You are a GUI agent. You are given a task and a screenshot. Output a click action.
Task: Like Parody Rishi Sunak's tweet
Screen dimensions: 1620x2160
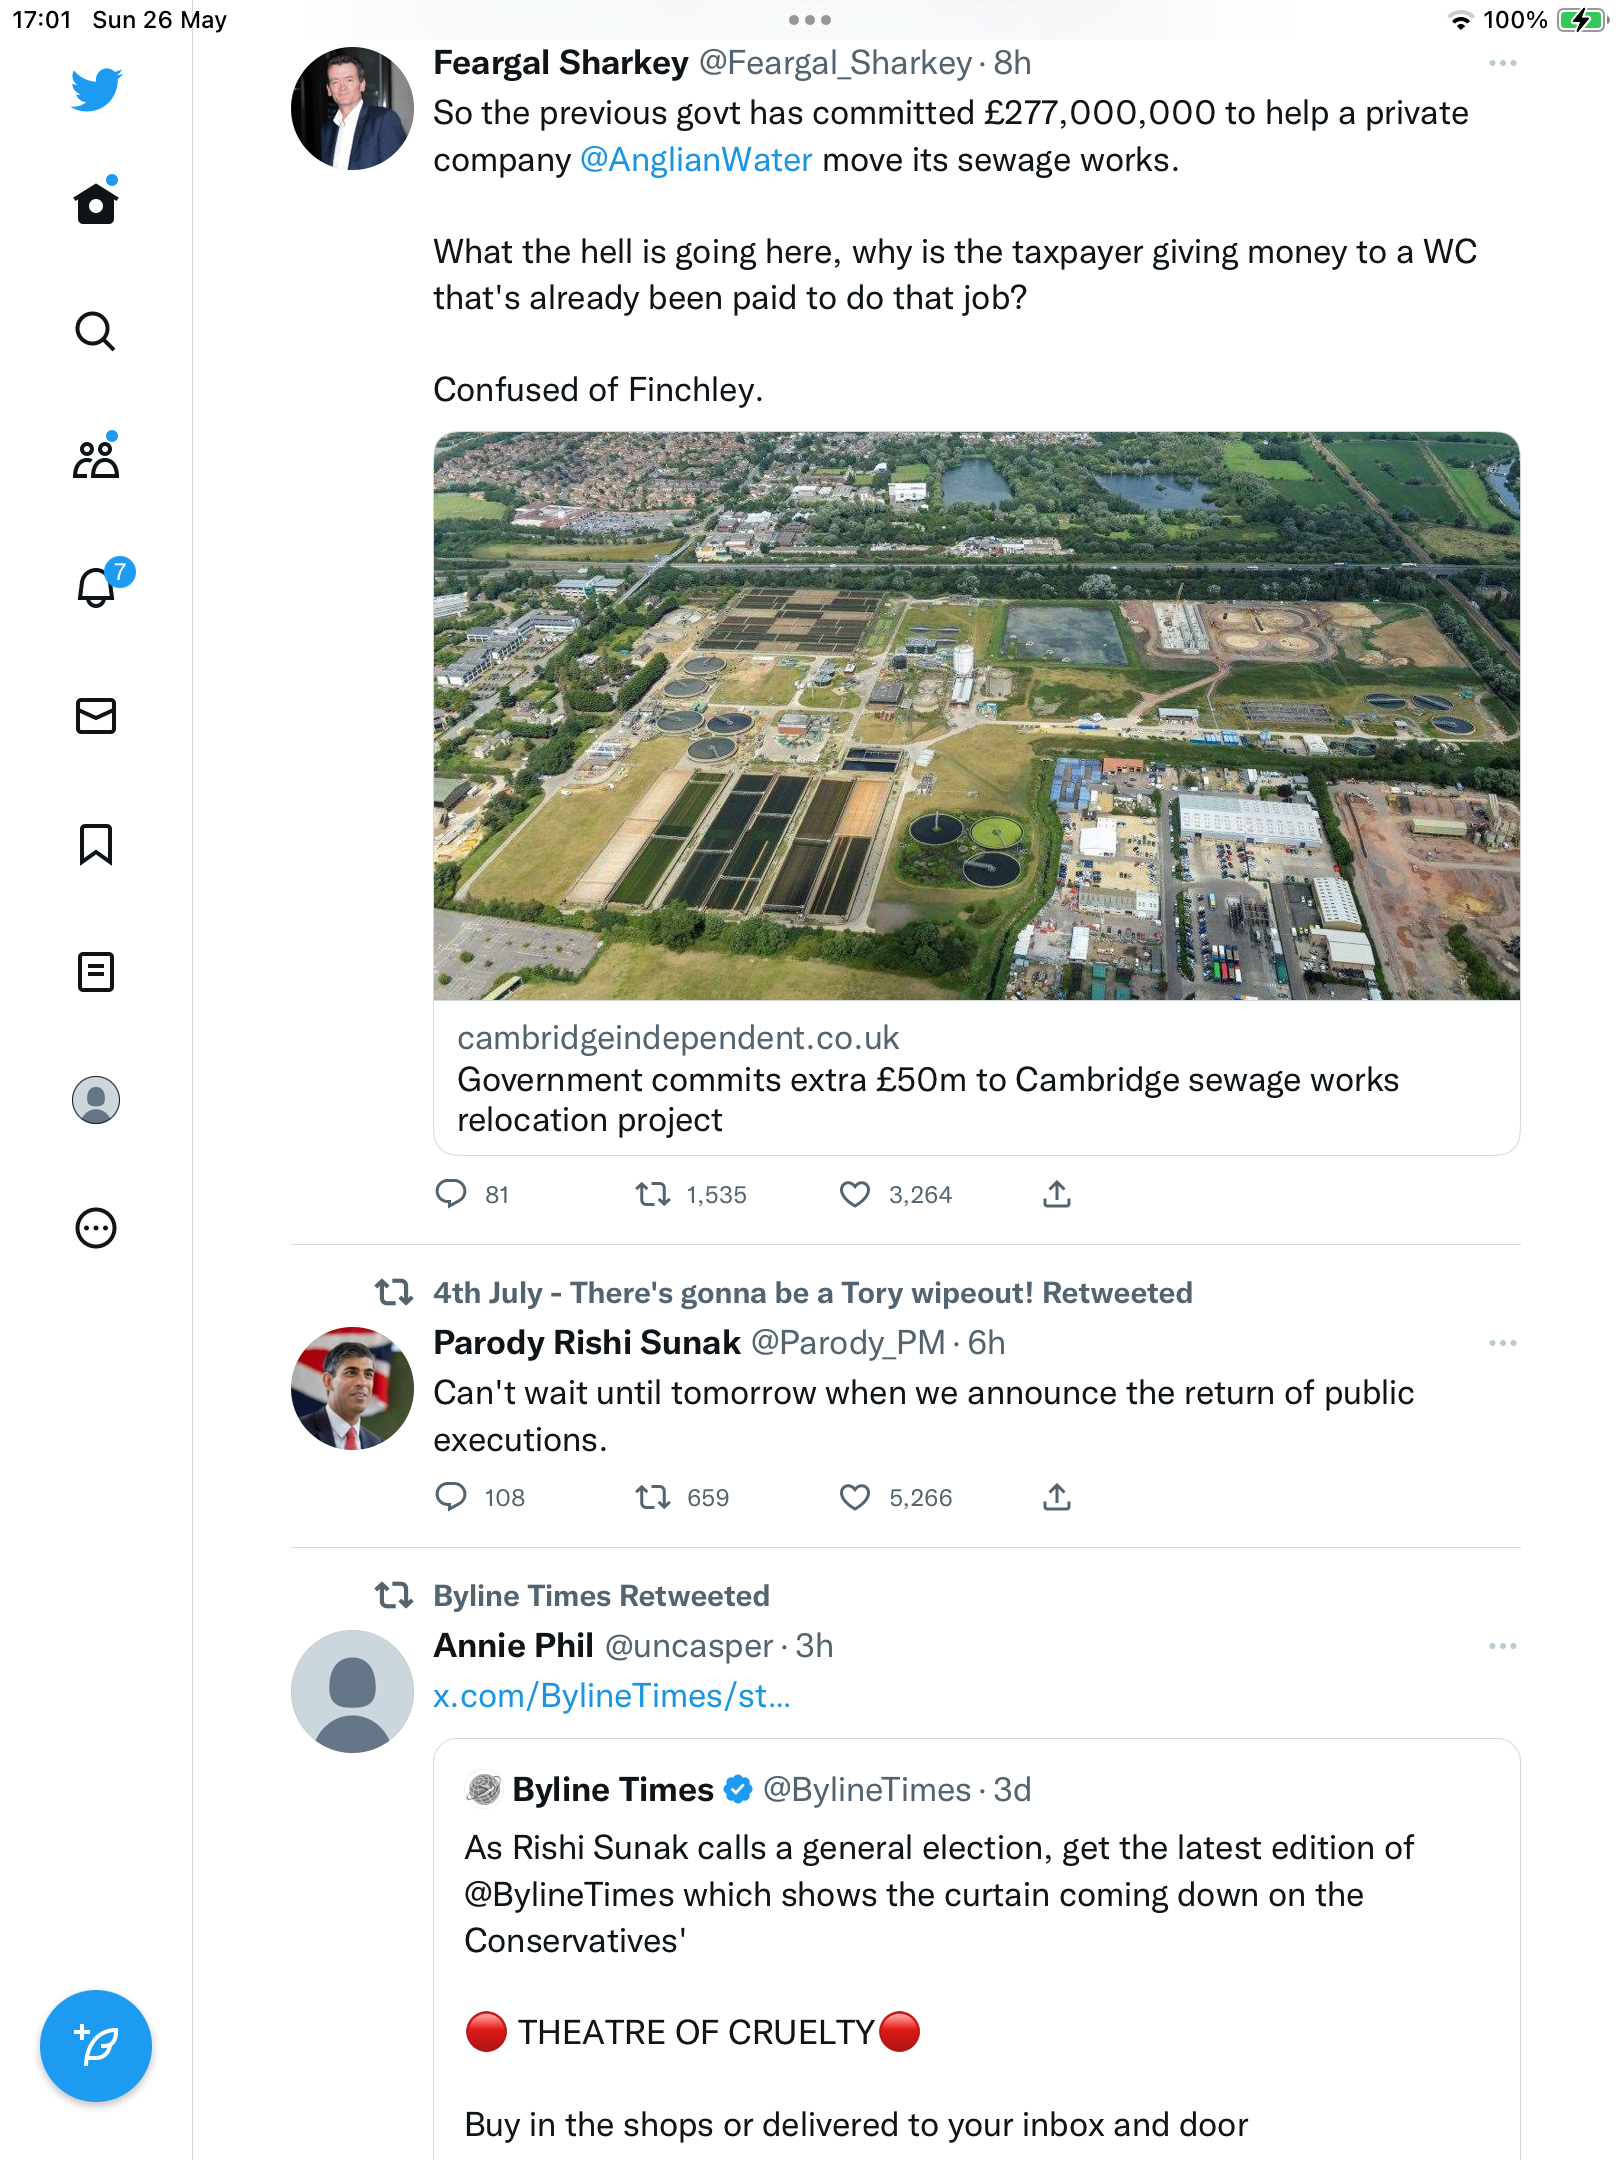(855, 1497)
